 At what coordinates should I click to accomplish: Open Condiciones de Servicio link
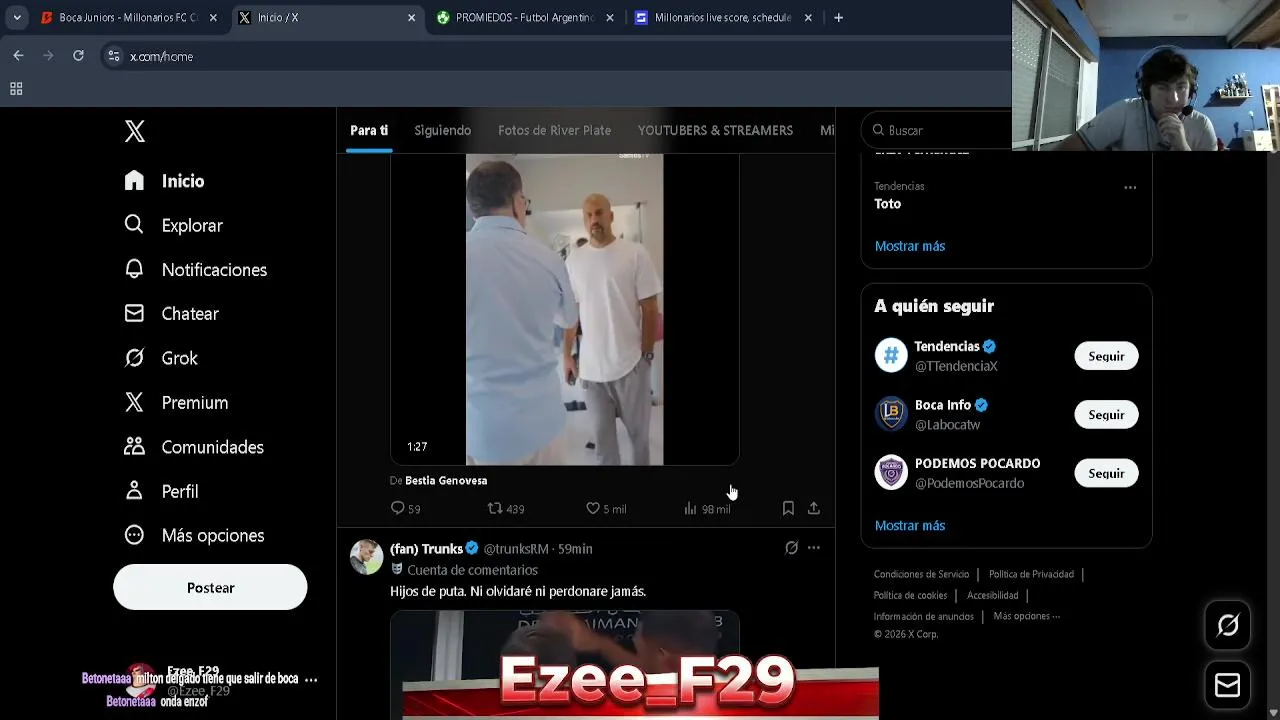[x=921, y=574]
